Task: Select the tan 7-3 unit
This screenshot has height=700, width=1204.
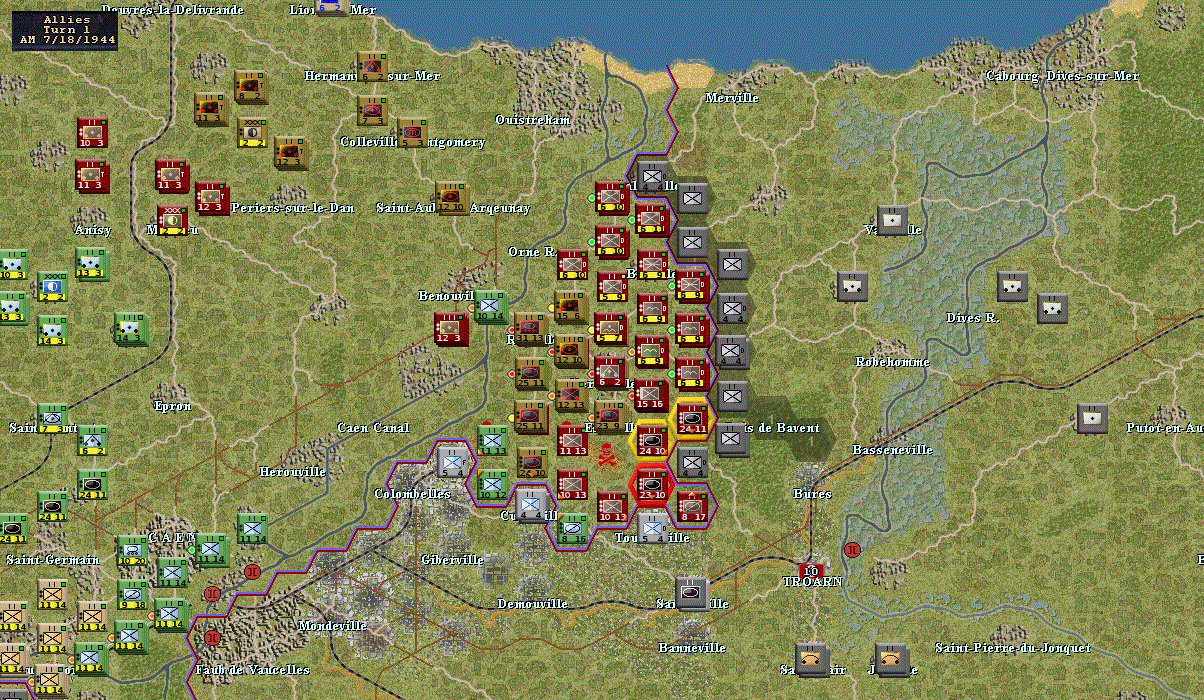Action: point(372,110)
